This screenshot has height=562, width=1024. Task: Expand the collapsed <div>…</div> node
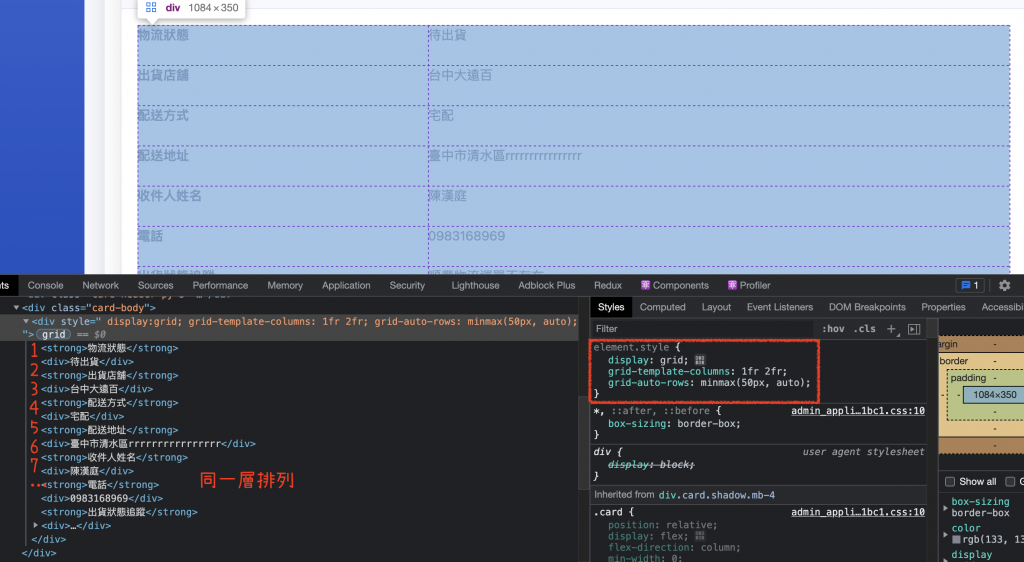click(x=36, y=525)
